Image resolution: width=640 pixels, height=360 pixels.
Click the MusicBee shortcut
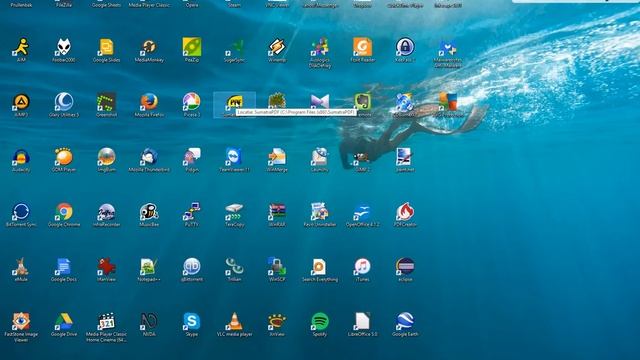149,212
